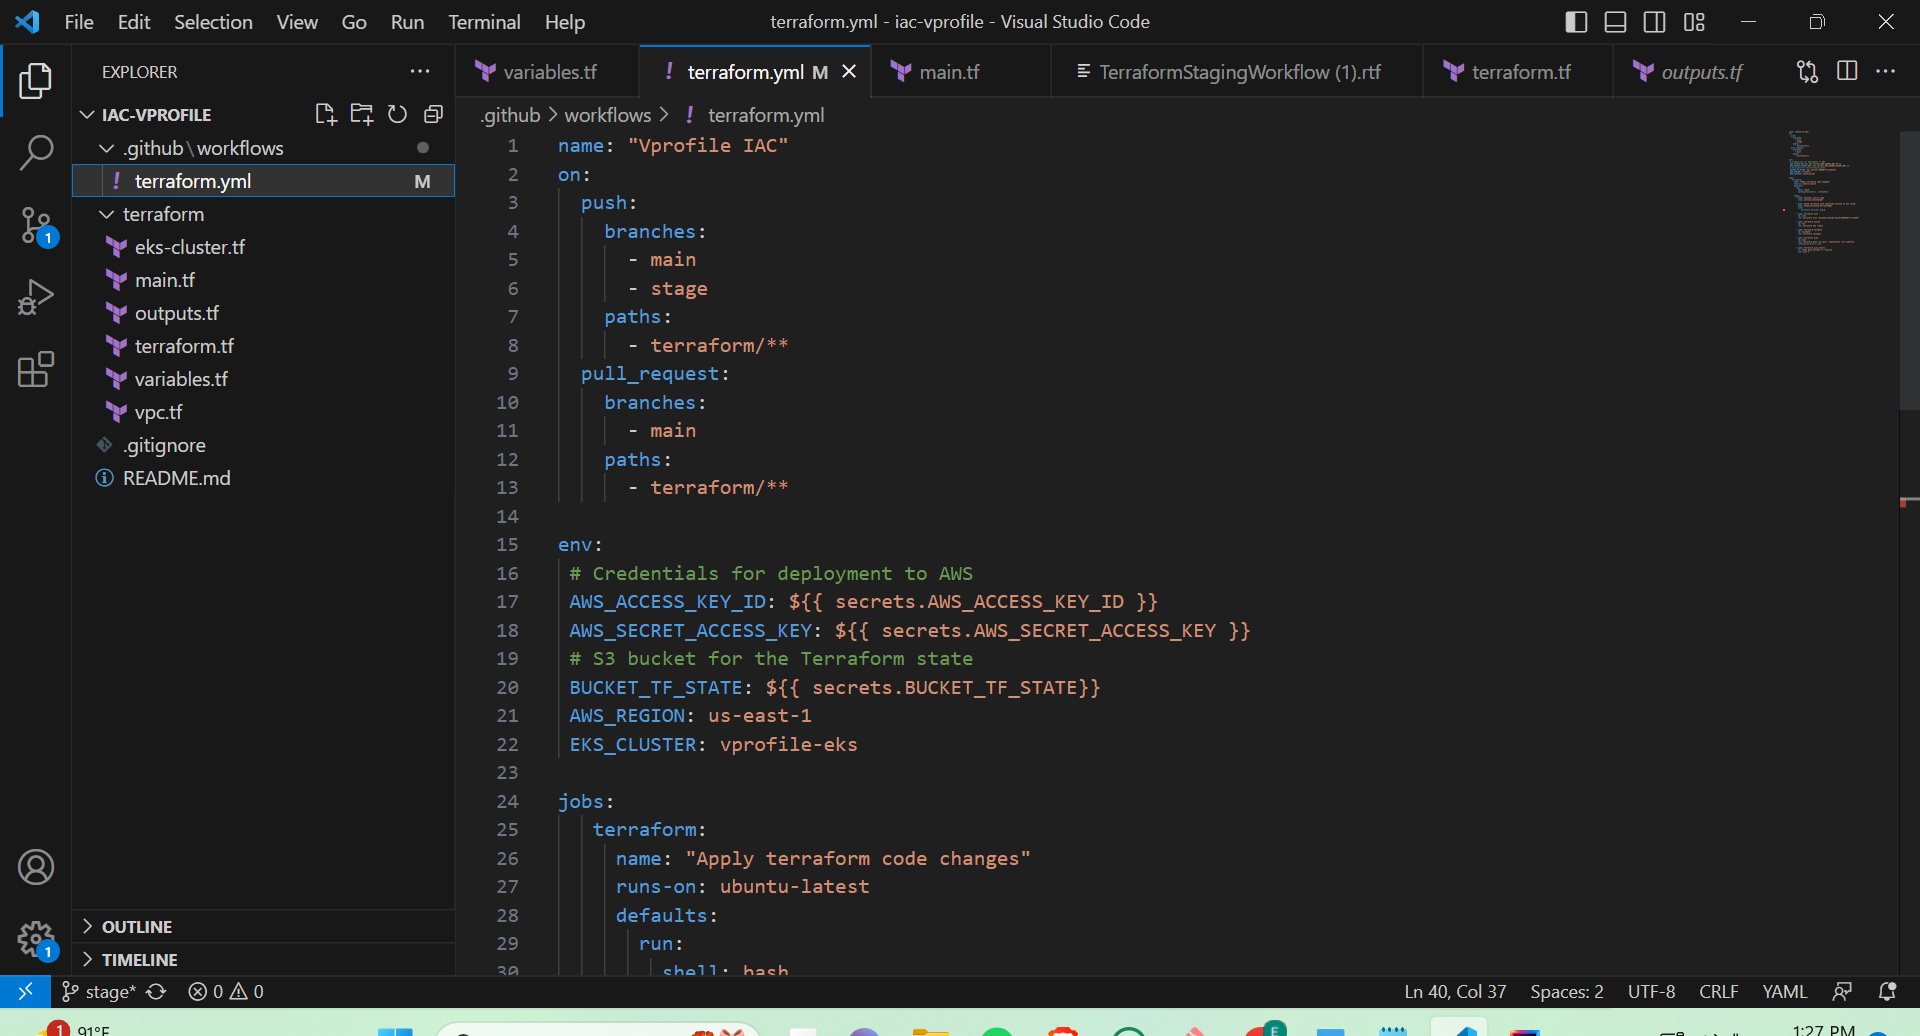
Task: Open changes compare icon in editor toolbar
Action: point(1807,72)
